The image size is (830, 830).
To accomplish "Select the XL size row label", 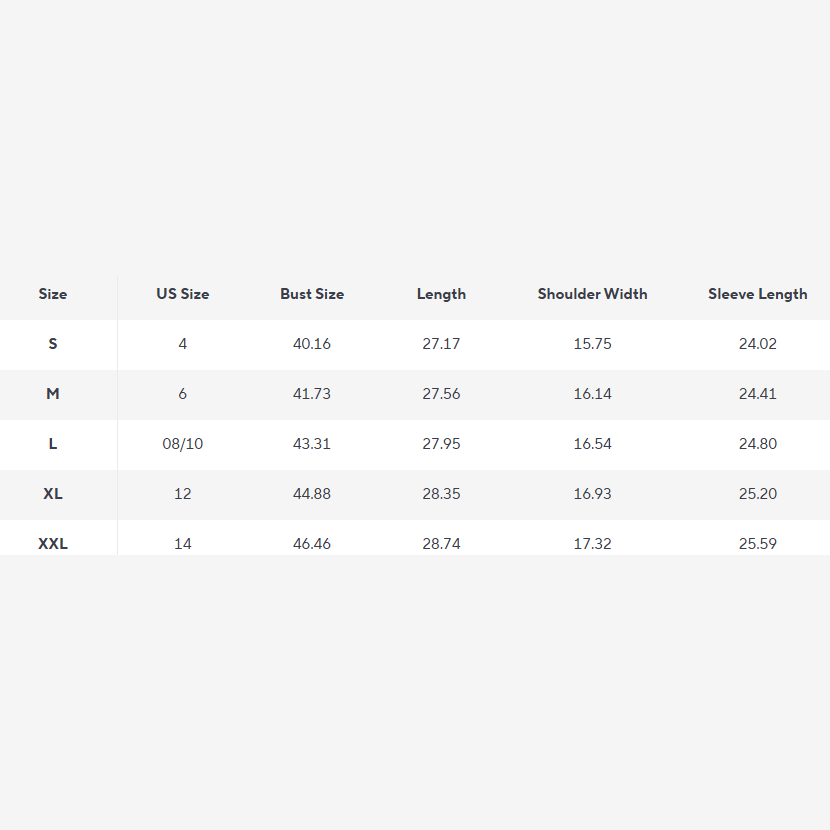I will [53, 493].
